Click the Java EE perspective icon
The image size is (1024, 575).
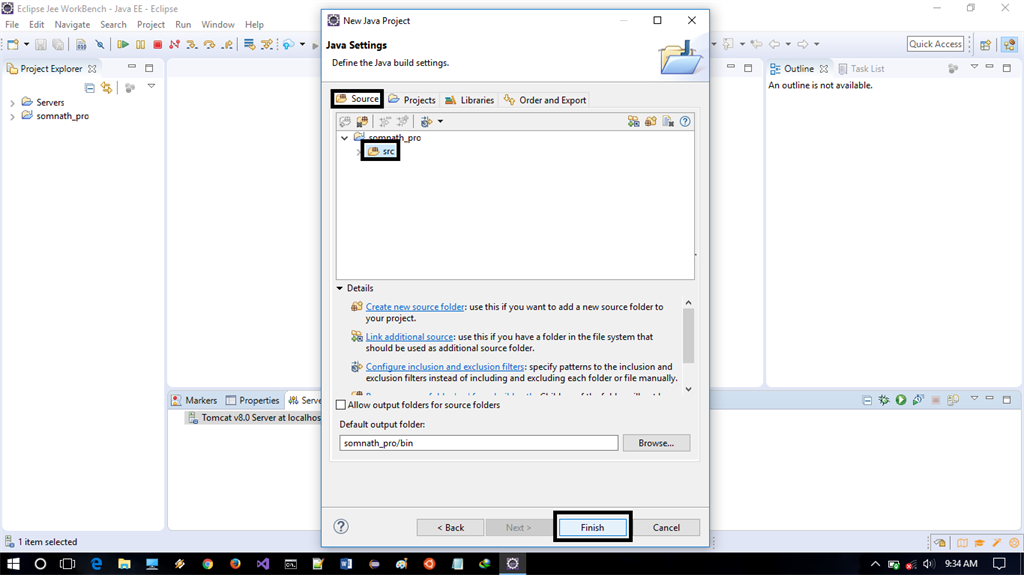[x=1010, y=44]
